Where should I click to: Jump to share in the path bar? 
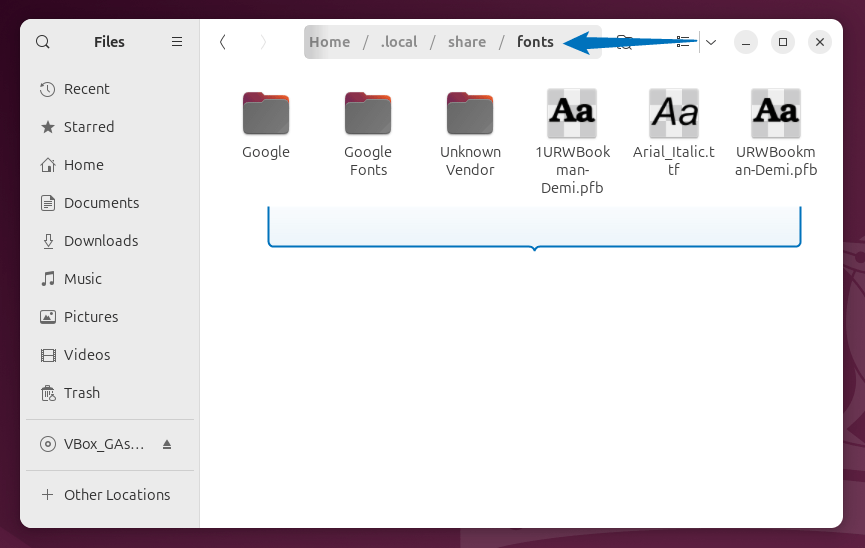click(x=467, y=42)
